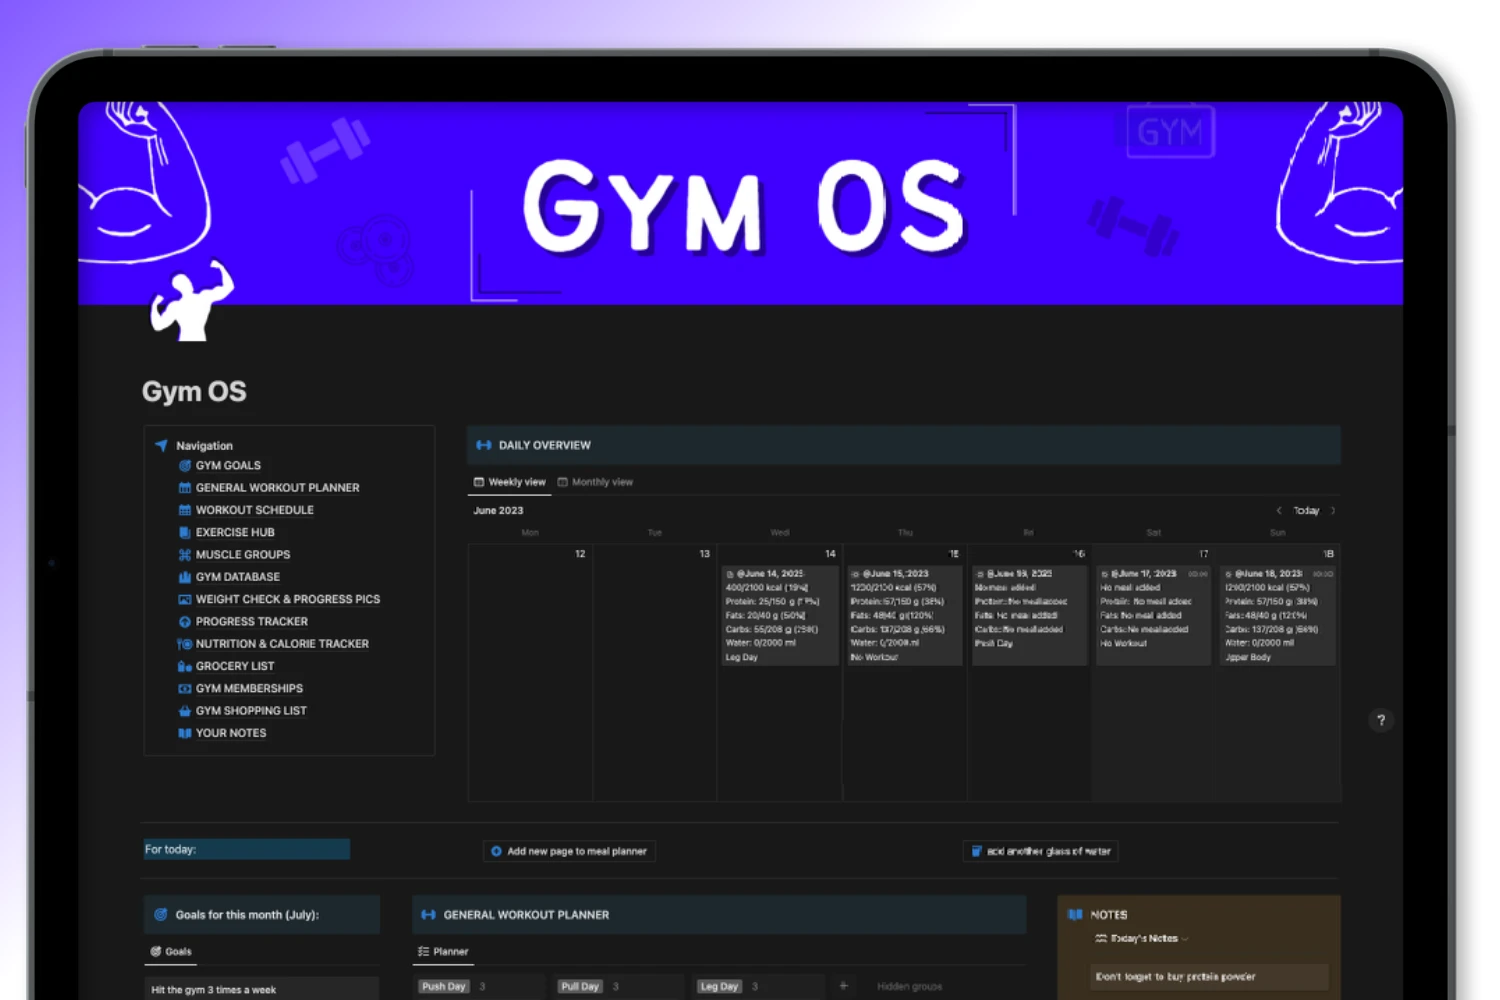Open GYM DATABASE page

(x=238, y=577)
